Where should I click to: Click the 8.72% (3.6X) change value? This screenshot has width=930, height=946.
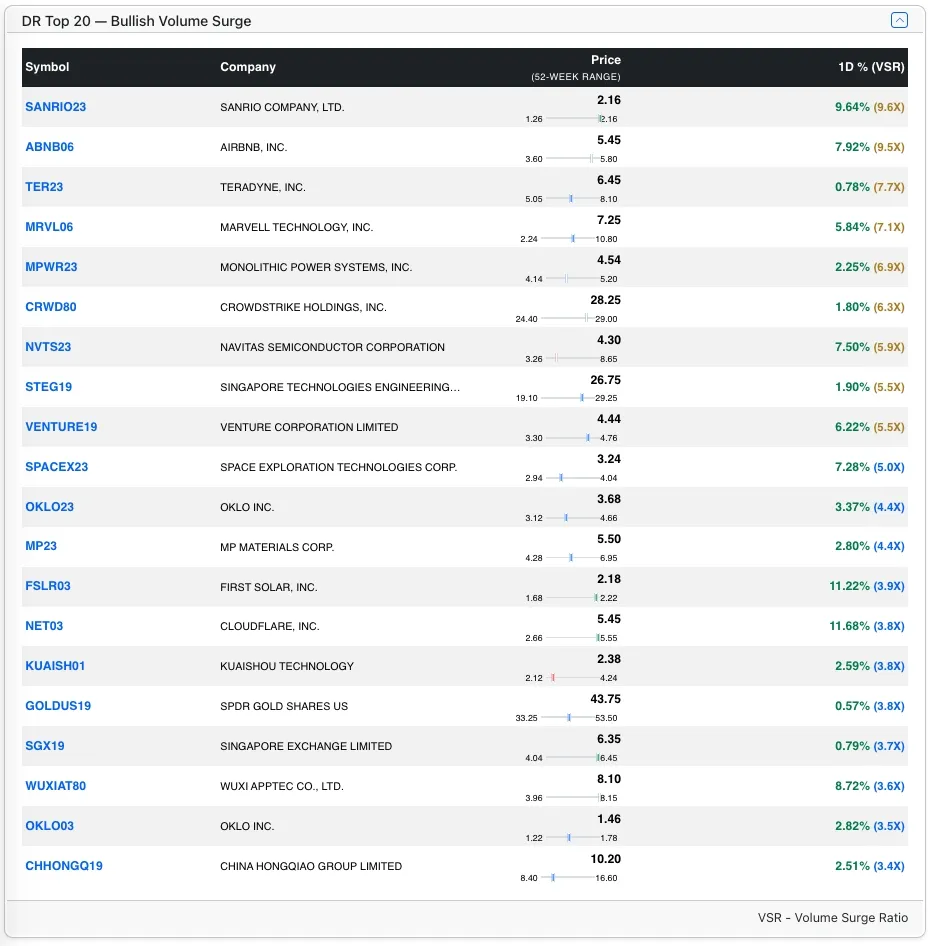(x=870, y=786)
